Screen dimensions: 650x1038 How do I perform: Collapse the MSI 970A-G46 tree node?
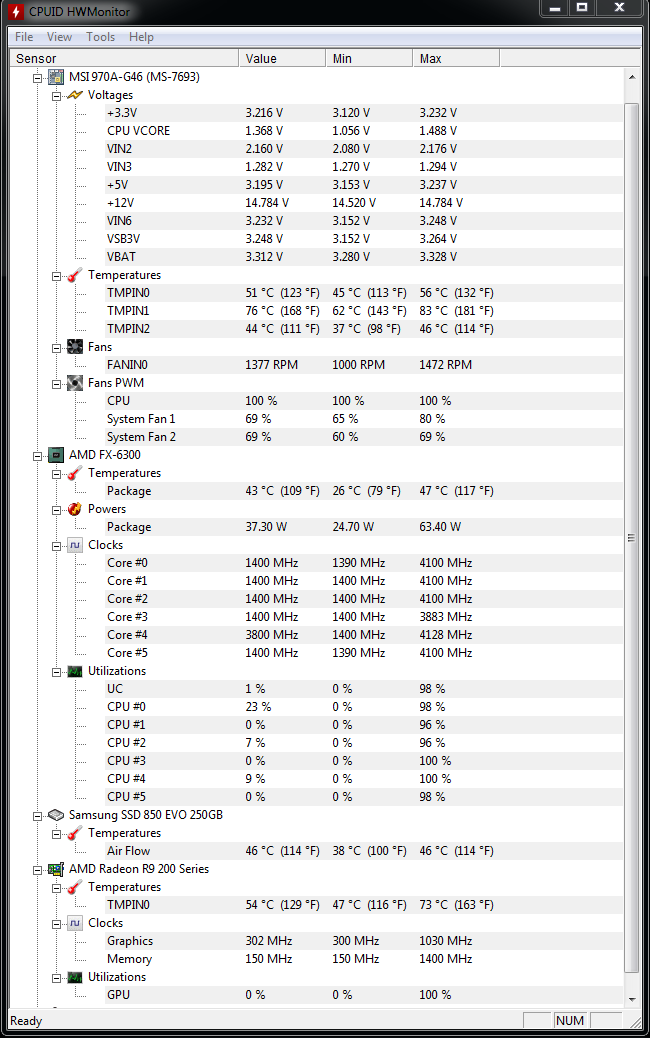click(38, 77)
